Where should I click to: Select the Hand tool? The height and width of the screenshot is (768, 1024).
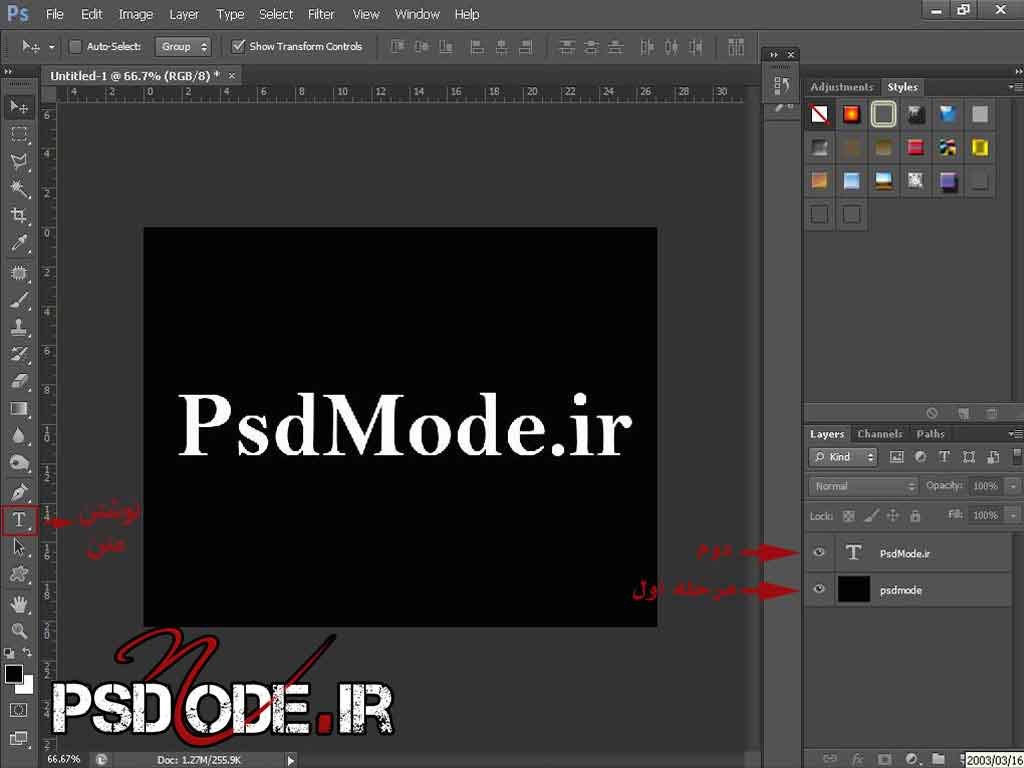coord(19,605)
